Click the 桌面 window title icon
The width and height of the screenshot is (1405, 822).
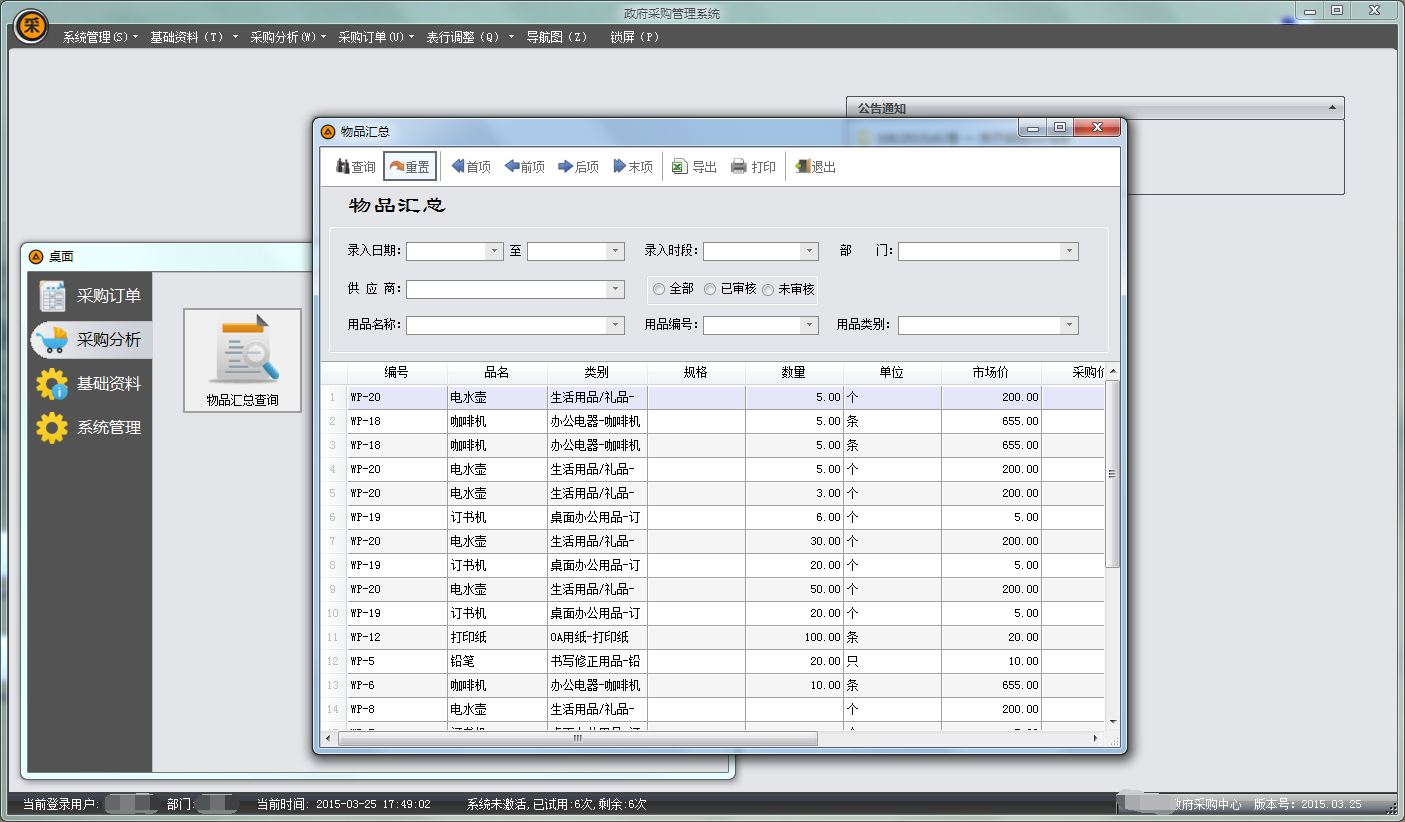pos(36,256)
